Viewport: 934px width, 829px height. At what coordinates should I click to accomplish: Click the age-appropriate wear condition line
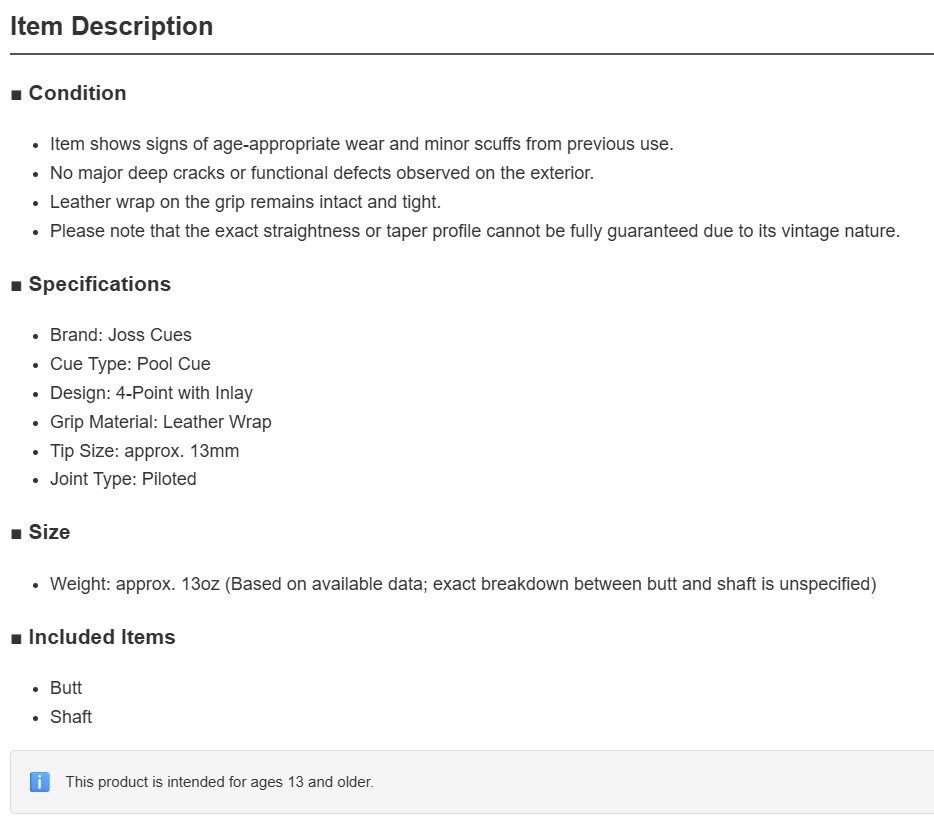[x=362, y=144]
